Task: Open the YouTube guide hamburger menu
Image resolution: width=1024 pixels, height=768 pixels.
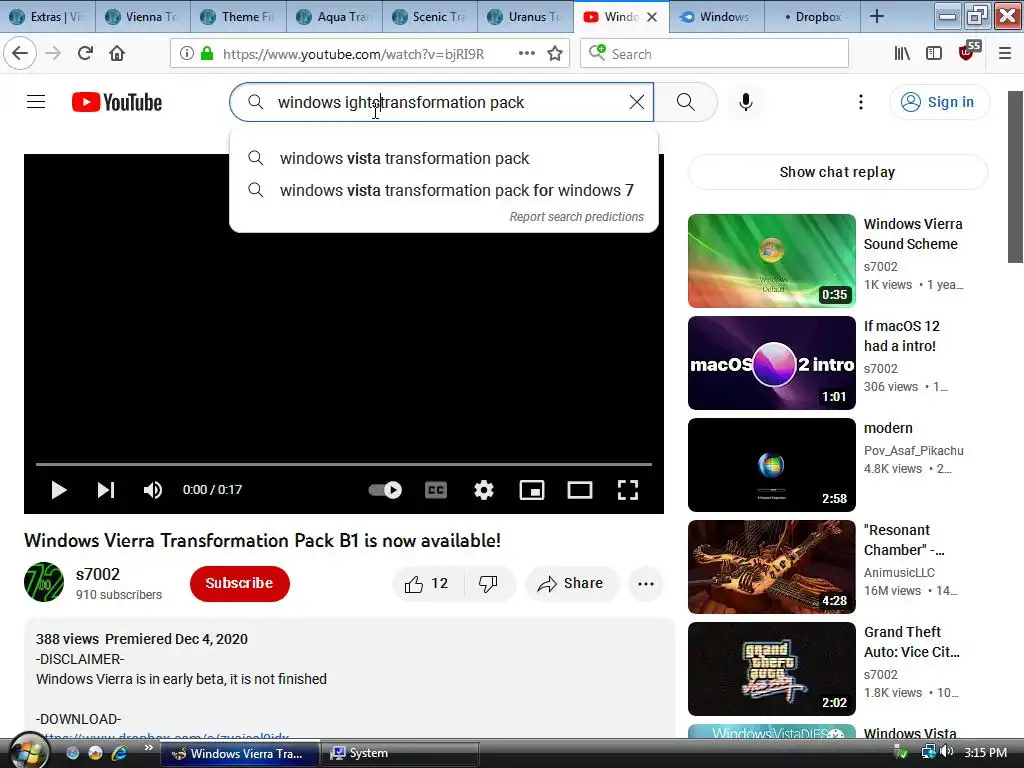Action: coord(36,102)
